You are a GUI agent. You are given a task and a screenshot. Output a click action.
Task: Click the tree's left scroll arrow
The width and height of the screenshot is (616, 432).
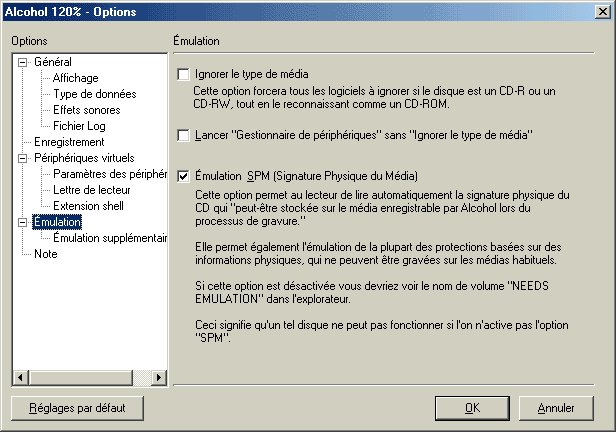(x=20, y=378)
